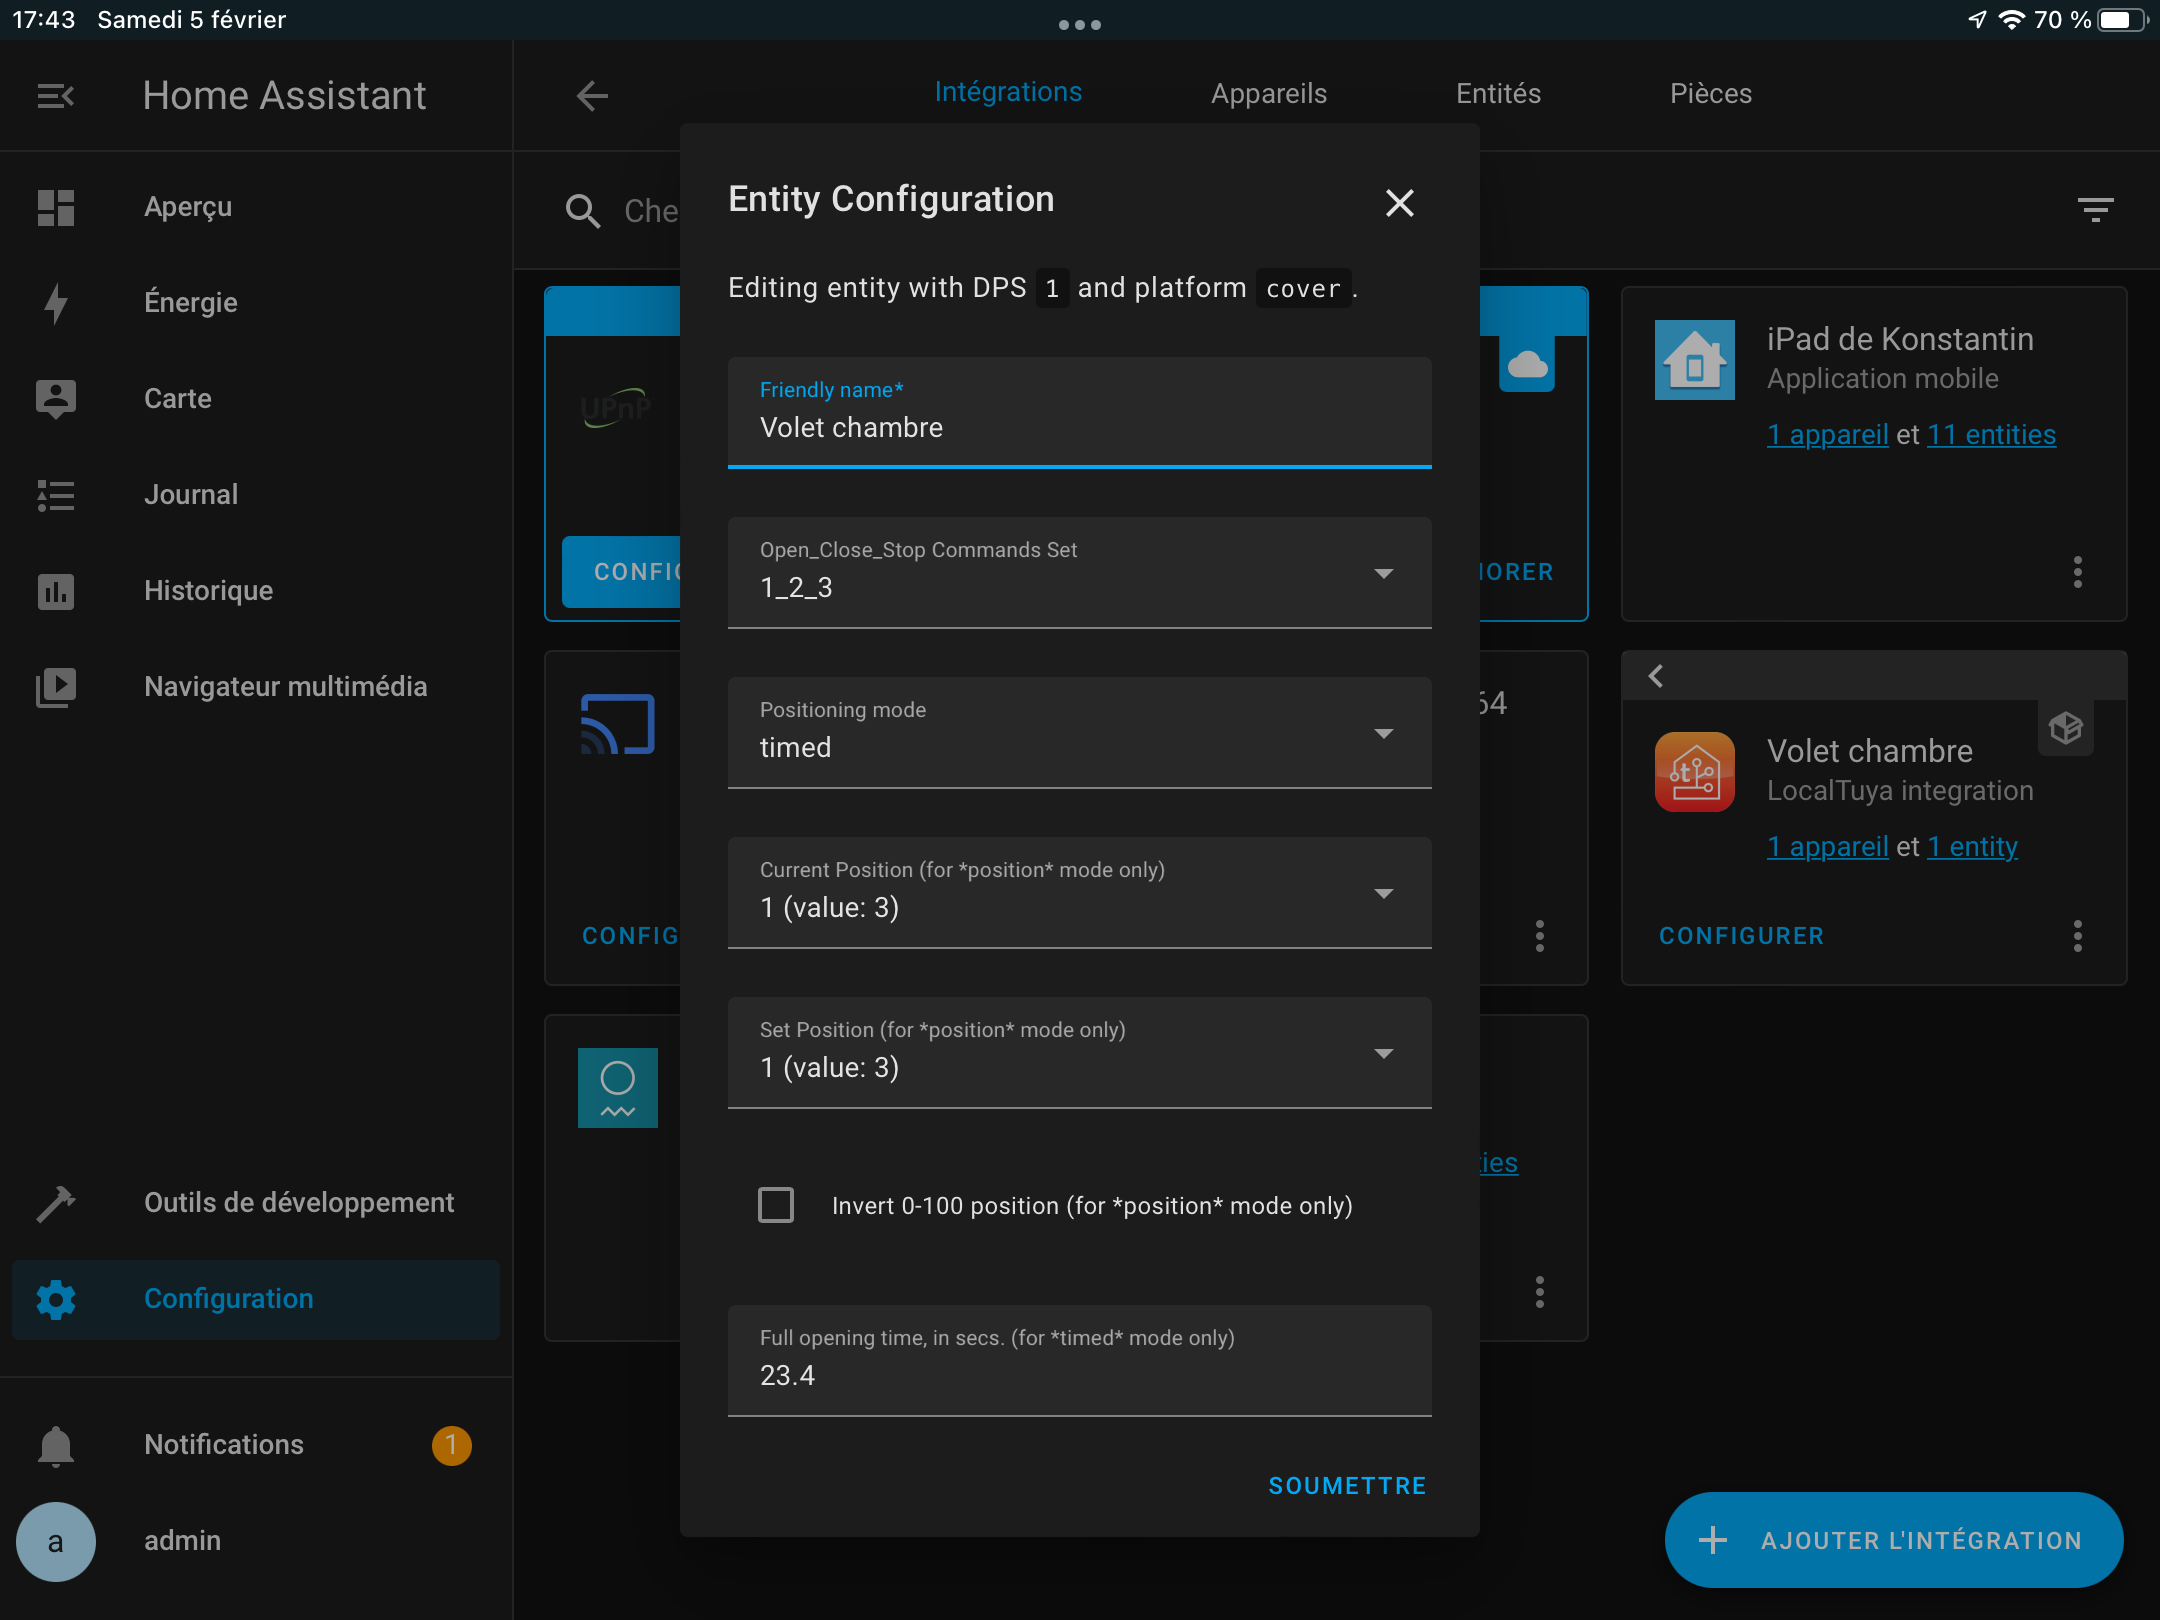Open Volet chambre card three-dot menu
This screenshot has width=2160, height=1620.
[x=2078, y=936]
